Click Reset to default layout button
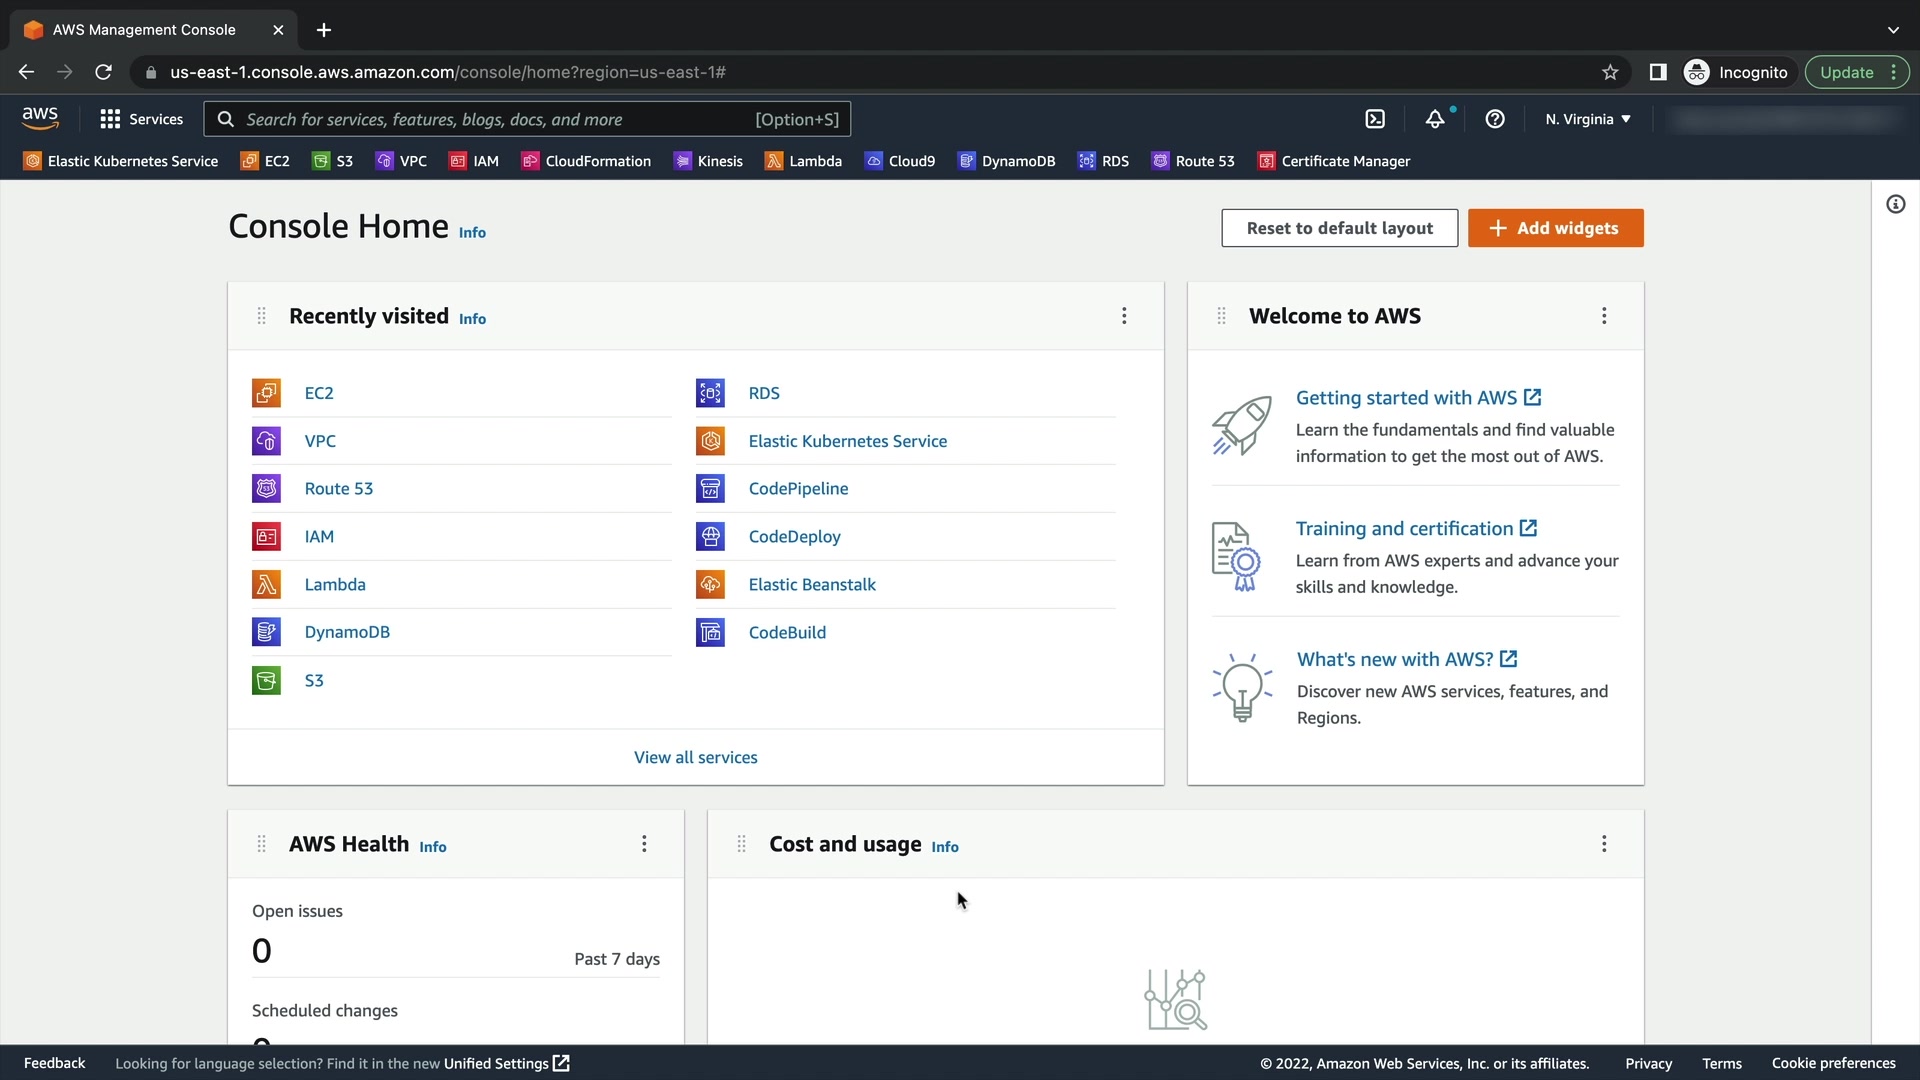 pyautogui.click(x=1339, y=228)
